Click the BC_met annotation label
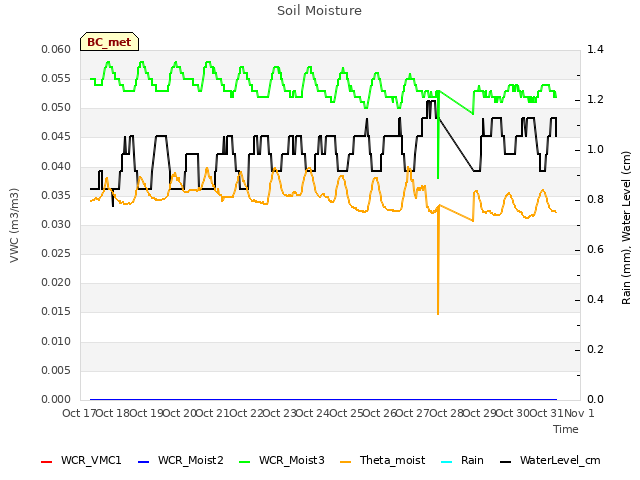This screenshot has width=640, height=480. click(x=109, y=42)
